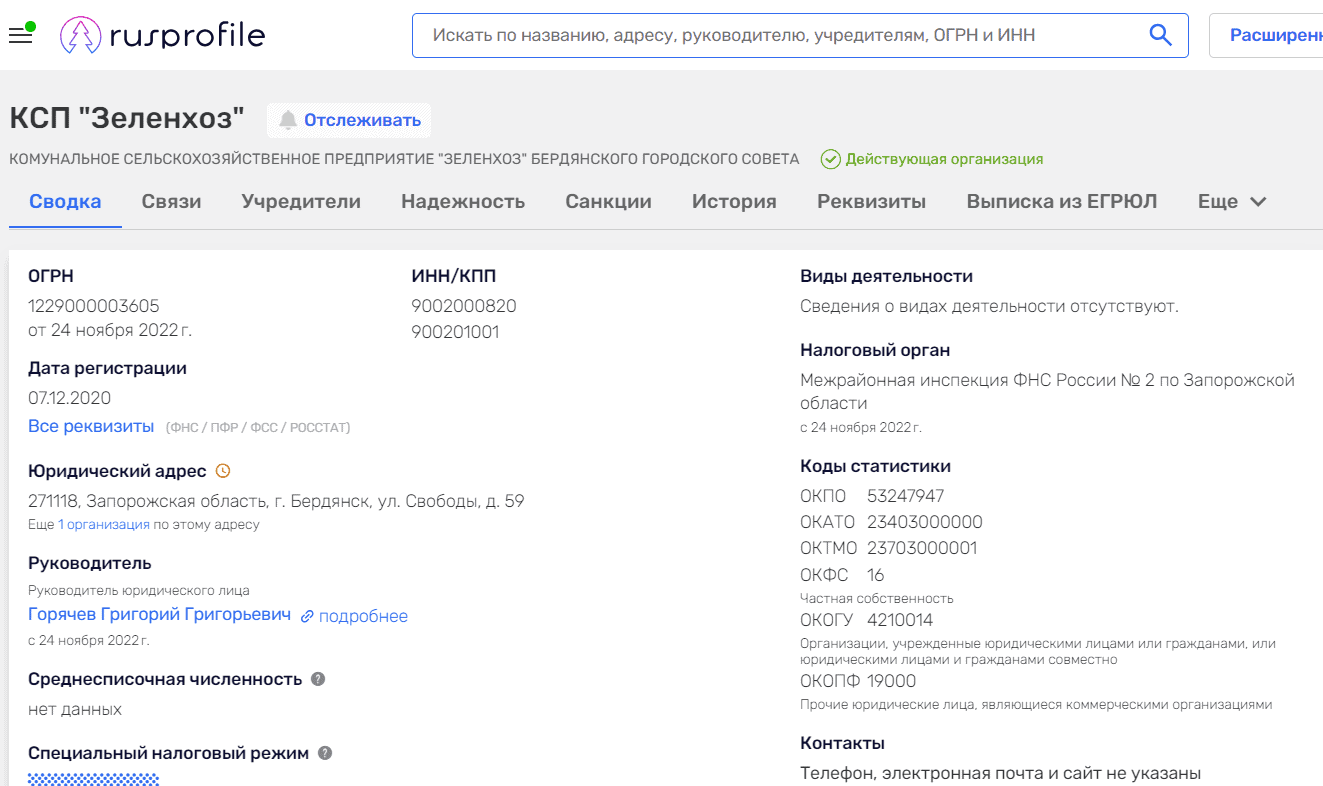Expand the Еще tab dropdown
Viewport: 1323px width, 786px height.
(1232, 201)
